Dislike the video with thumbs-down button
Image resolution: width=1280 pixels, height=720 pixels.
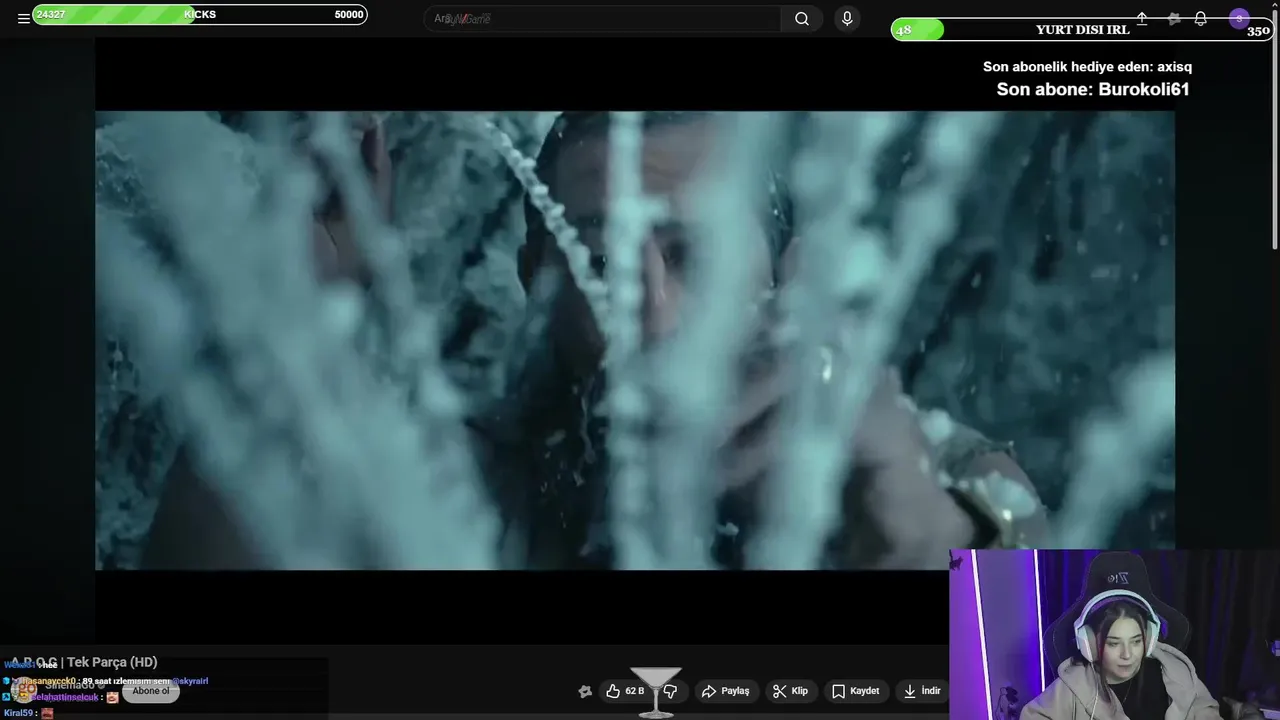tap(671, 691)
